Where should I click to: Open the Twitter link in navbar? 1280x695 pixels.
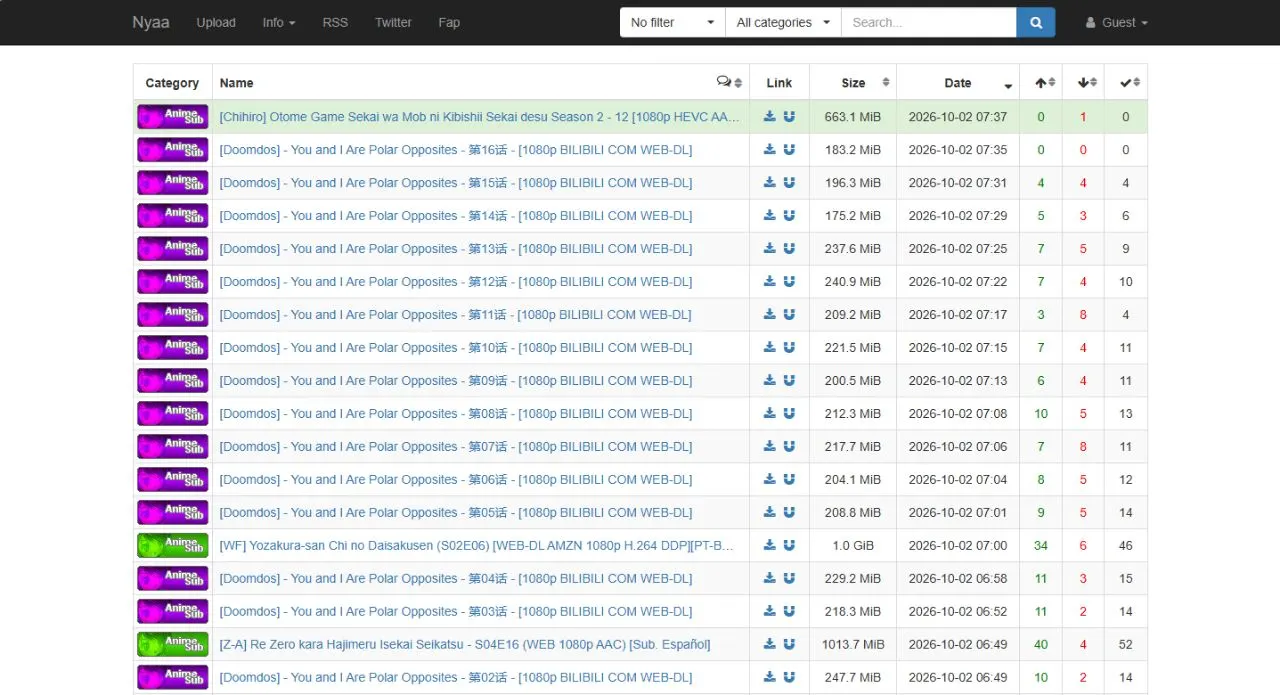393,22
